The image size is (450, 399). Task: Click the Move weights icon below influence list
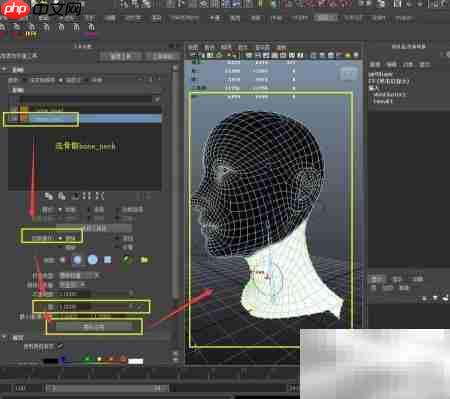87,196
